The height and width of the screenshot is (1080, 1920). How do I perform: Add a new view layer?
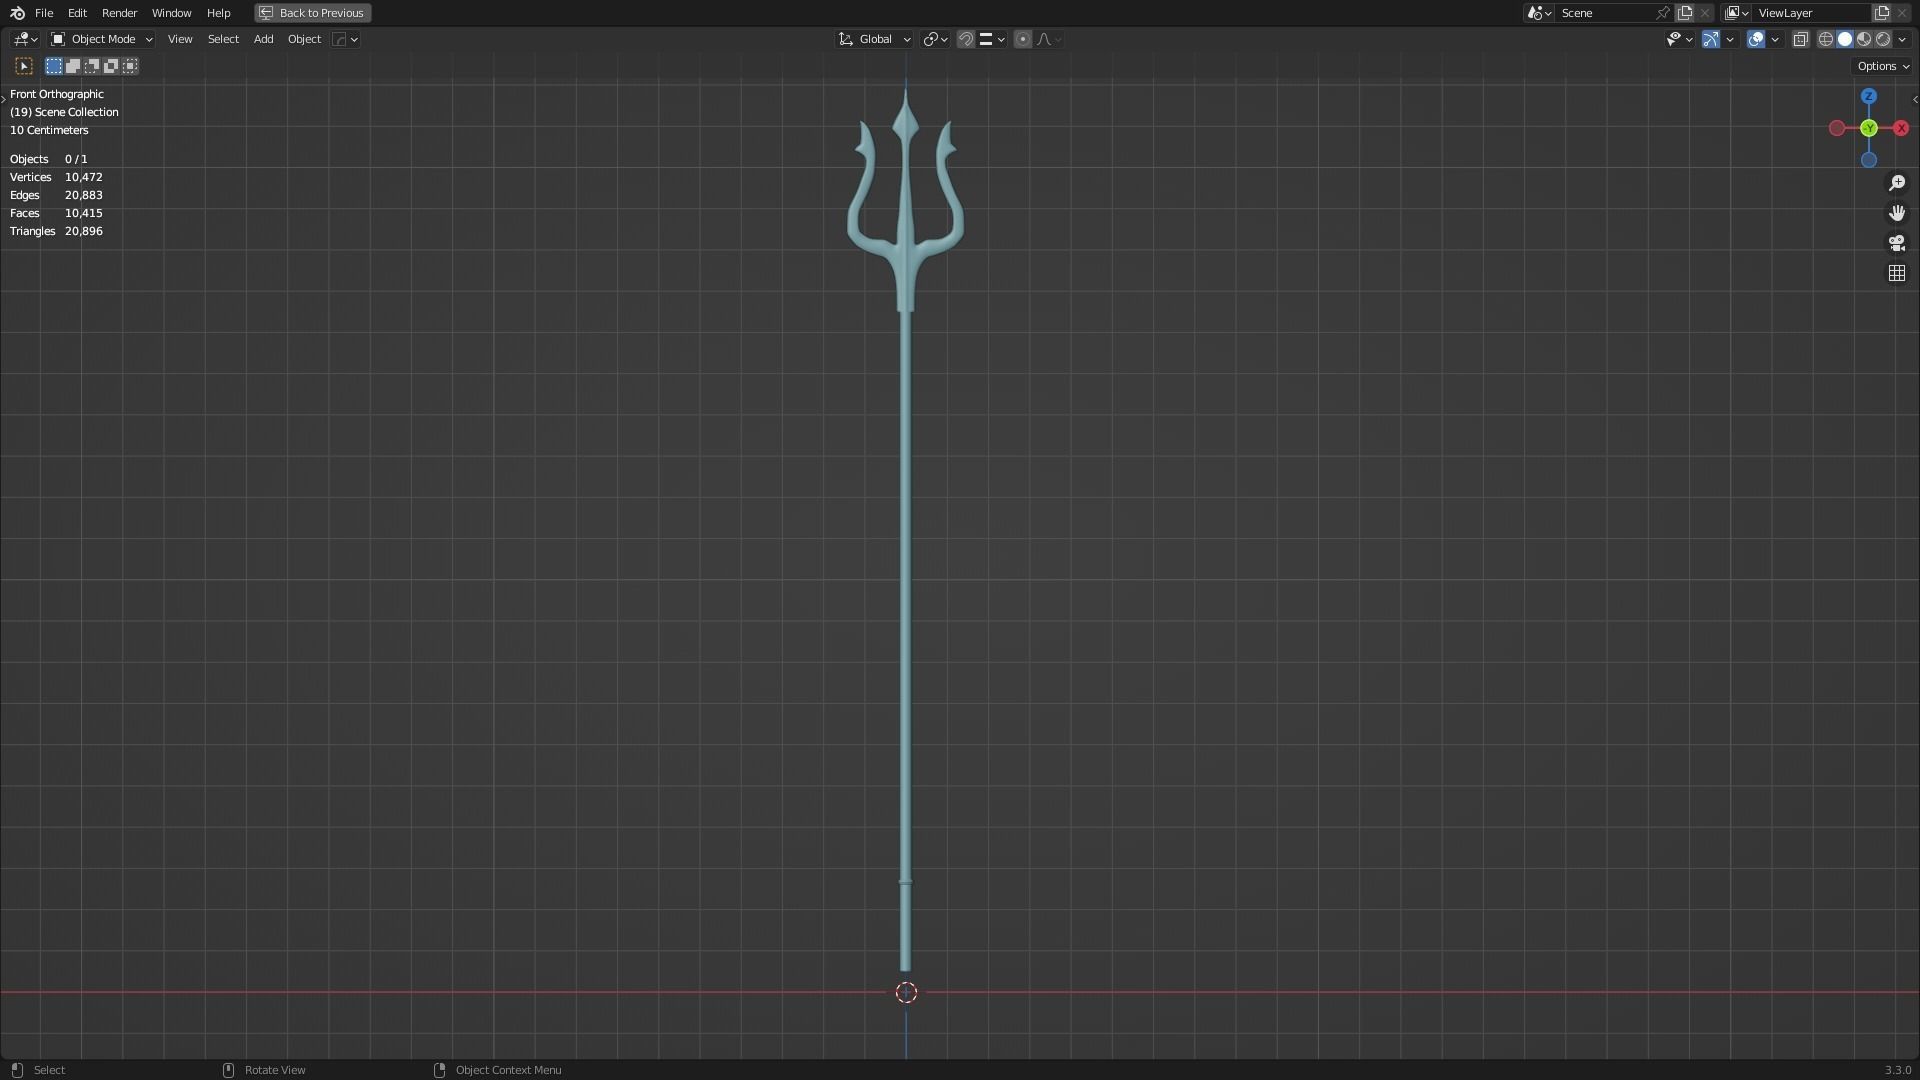point(1882,13)
